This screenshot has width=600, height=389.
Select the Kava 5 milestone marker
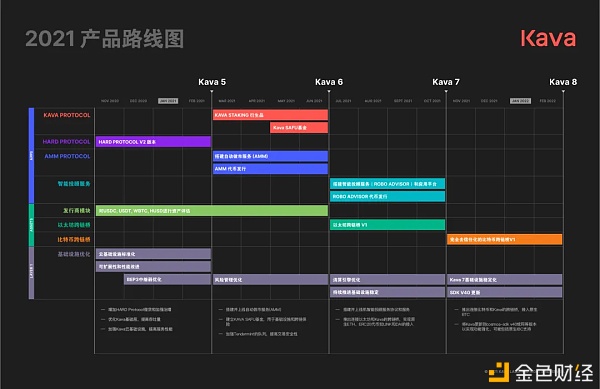212,82
